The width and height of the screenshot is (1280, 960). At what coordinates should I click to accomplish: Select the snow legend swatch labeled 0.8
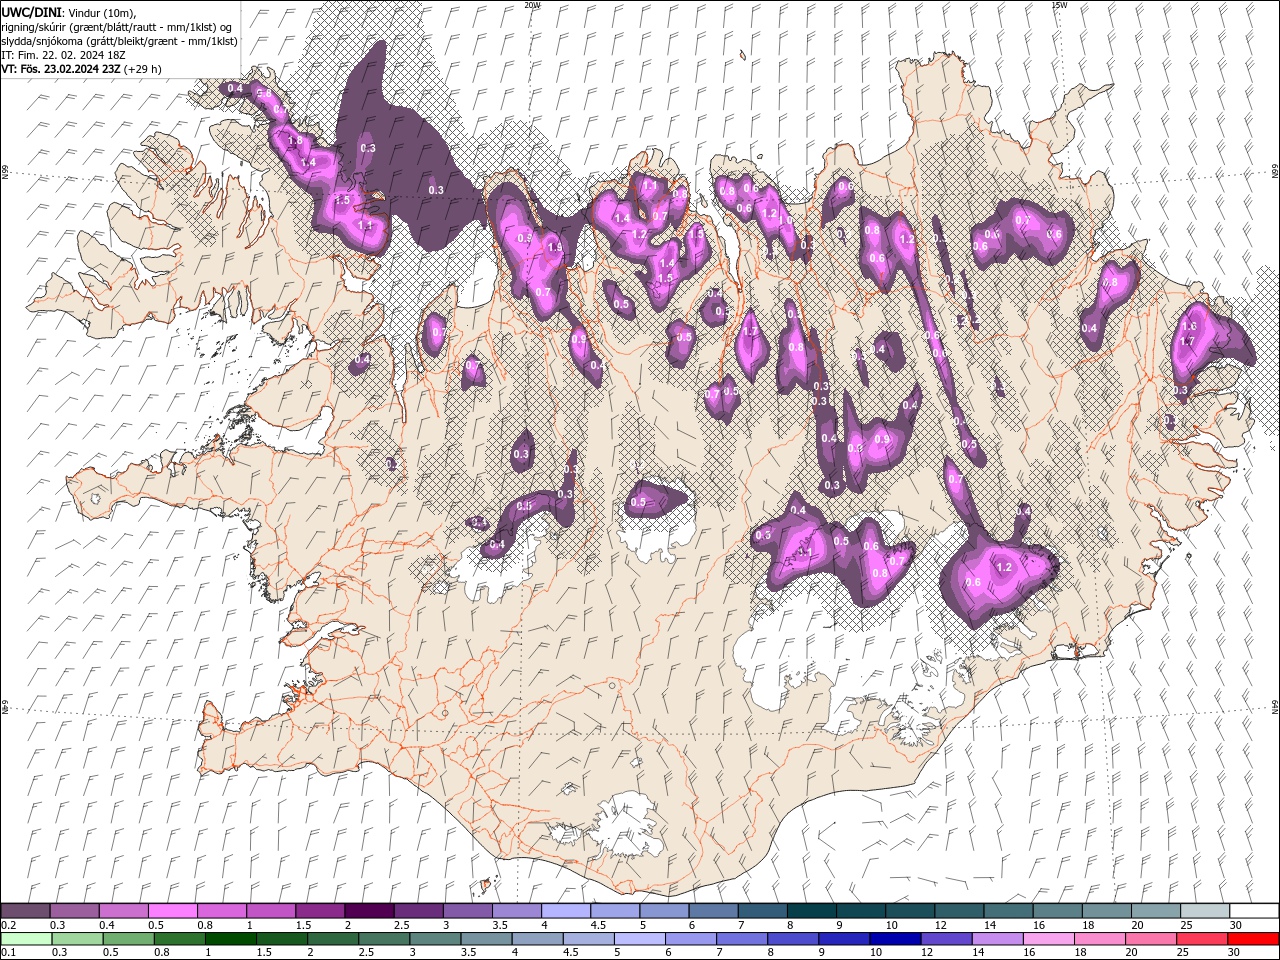pyautogui.click(x=221, y=911)
